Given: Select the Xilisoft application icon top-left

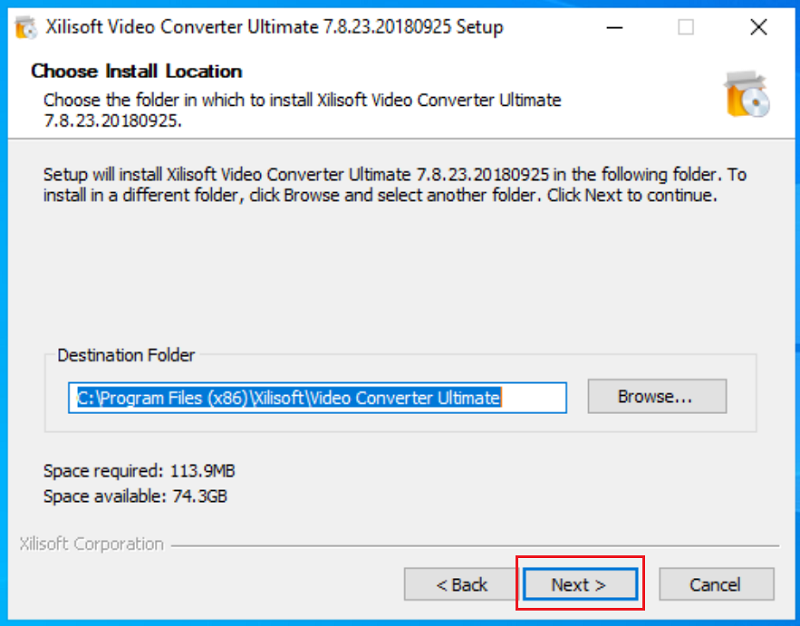Looking at the screenshot, I should [x=24, y=27].
